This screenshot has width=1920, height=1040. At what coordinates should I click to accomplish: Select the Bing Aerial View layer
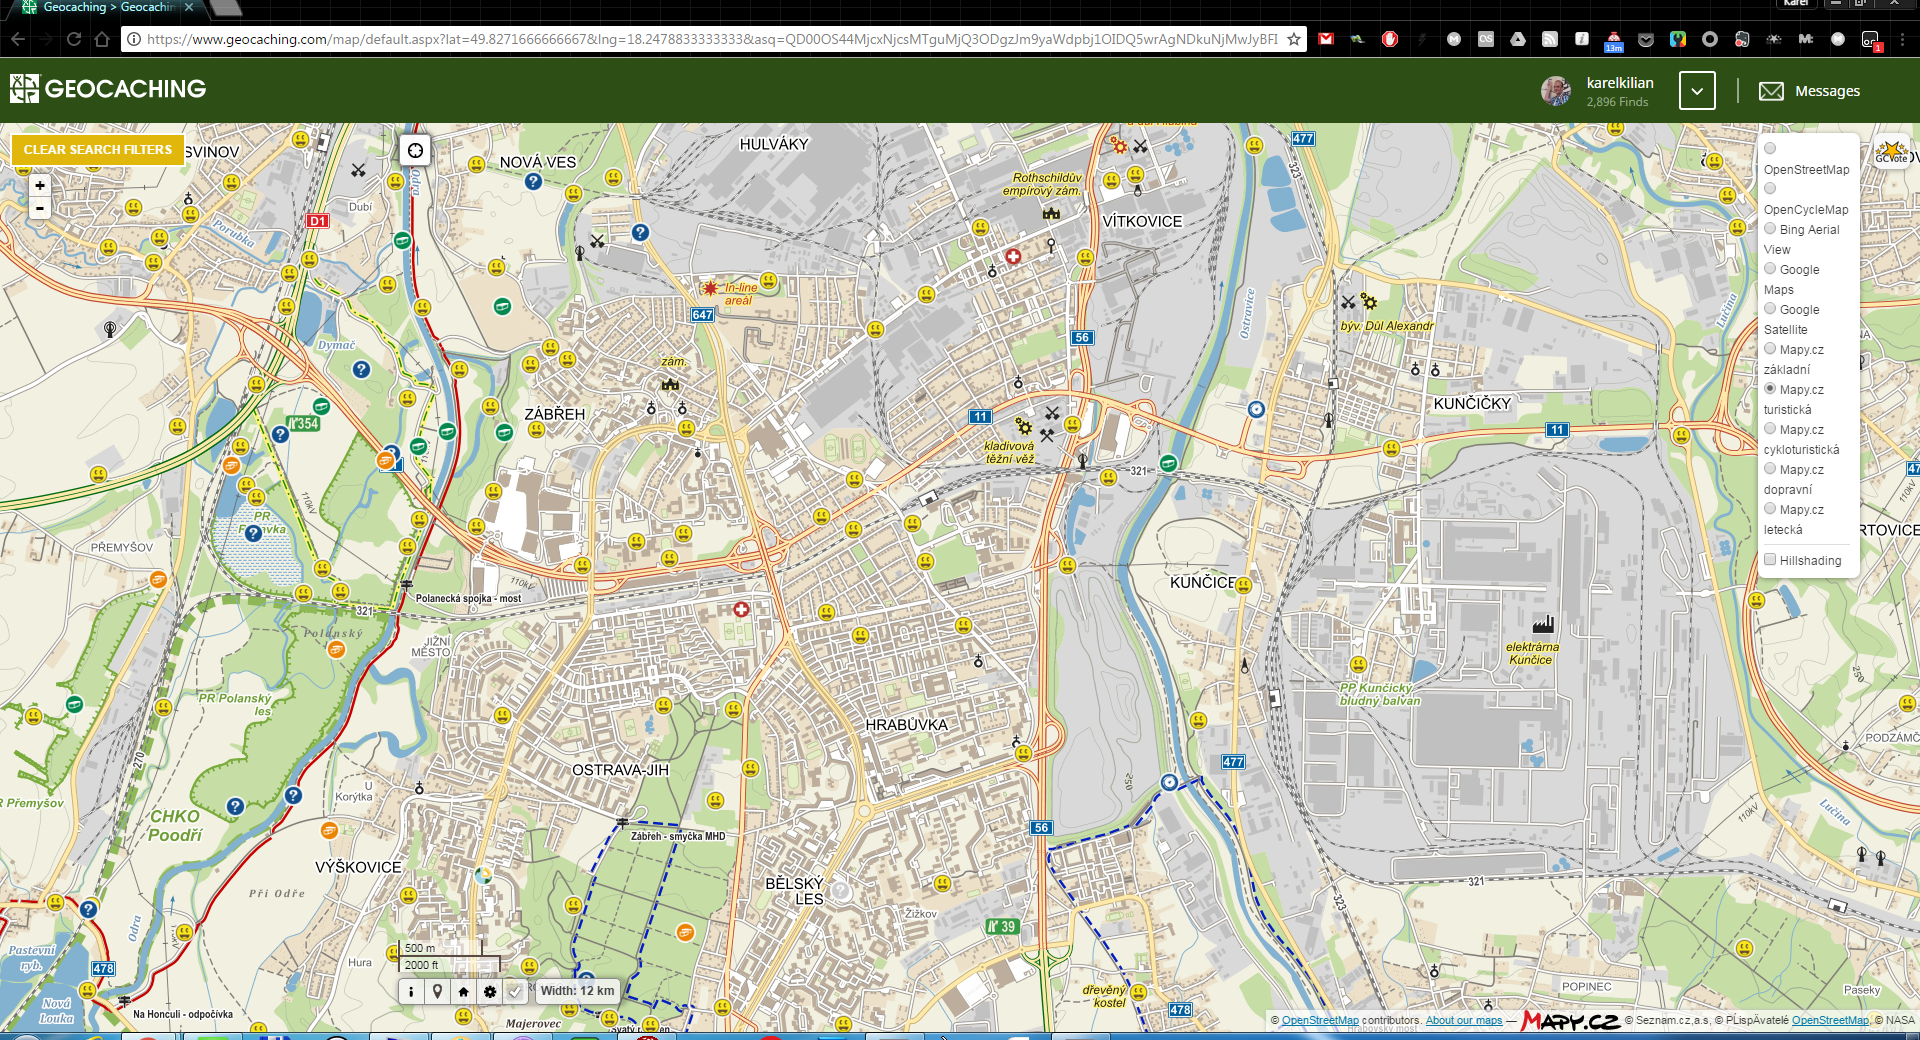[x=1770, y=229]
